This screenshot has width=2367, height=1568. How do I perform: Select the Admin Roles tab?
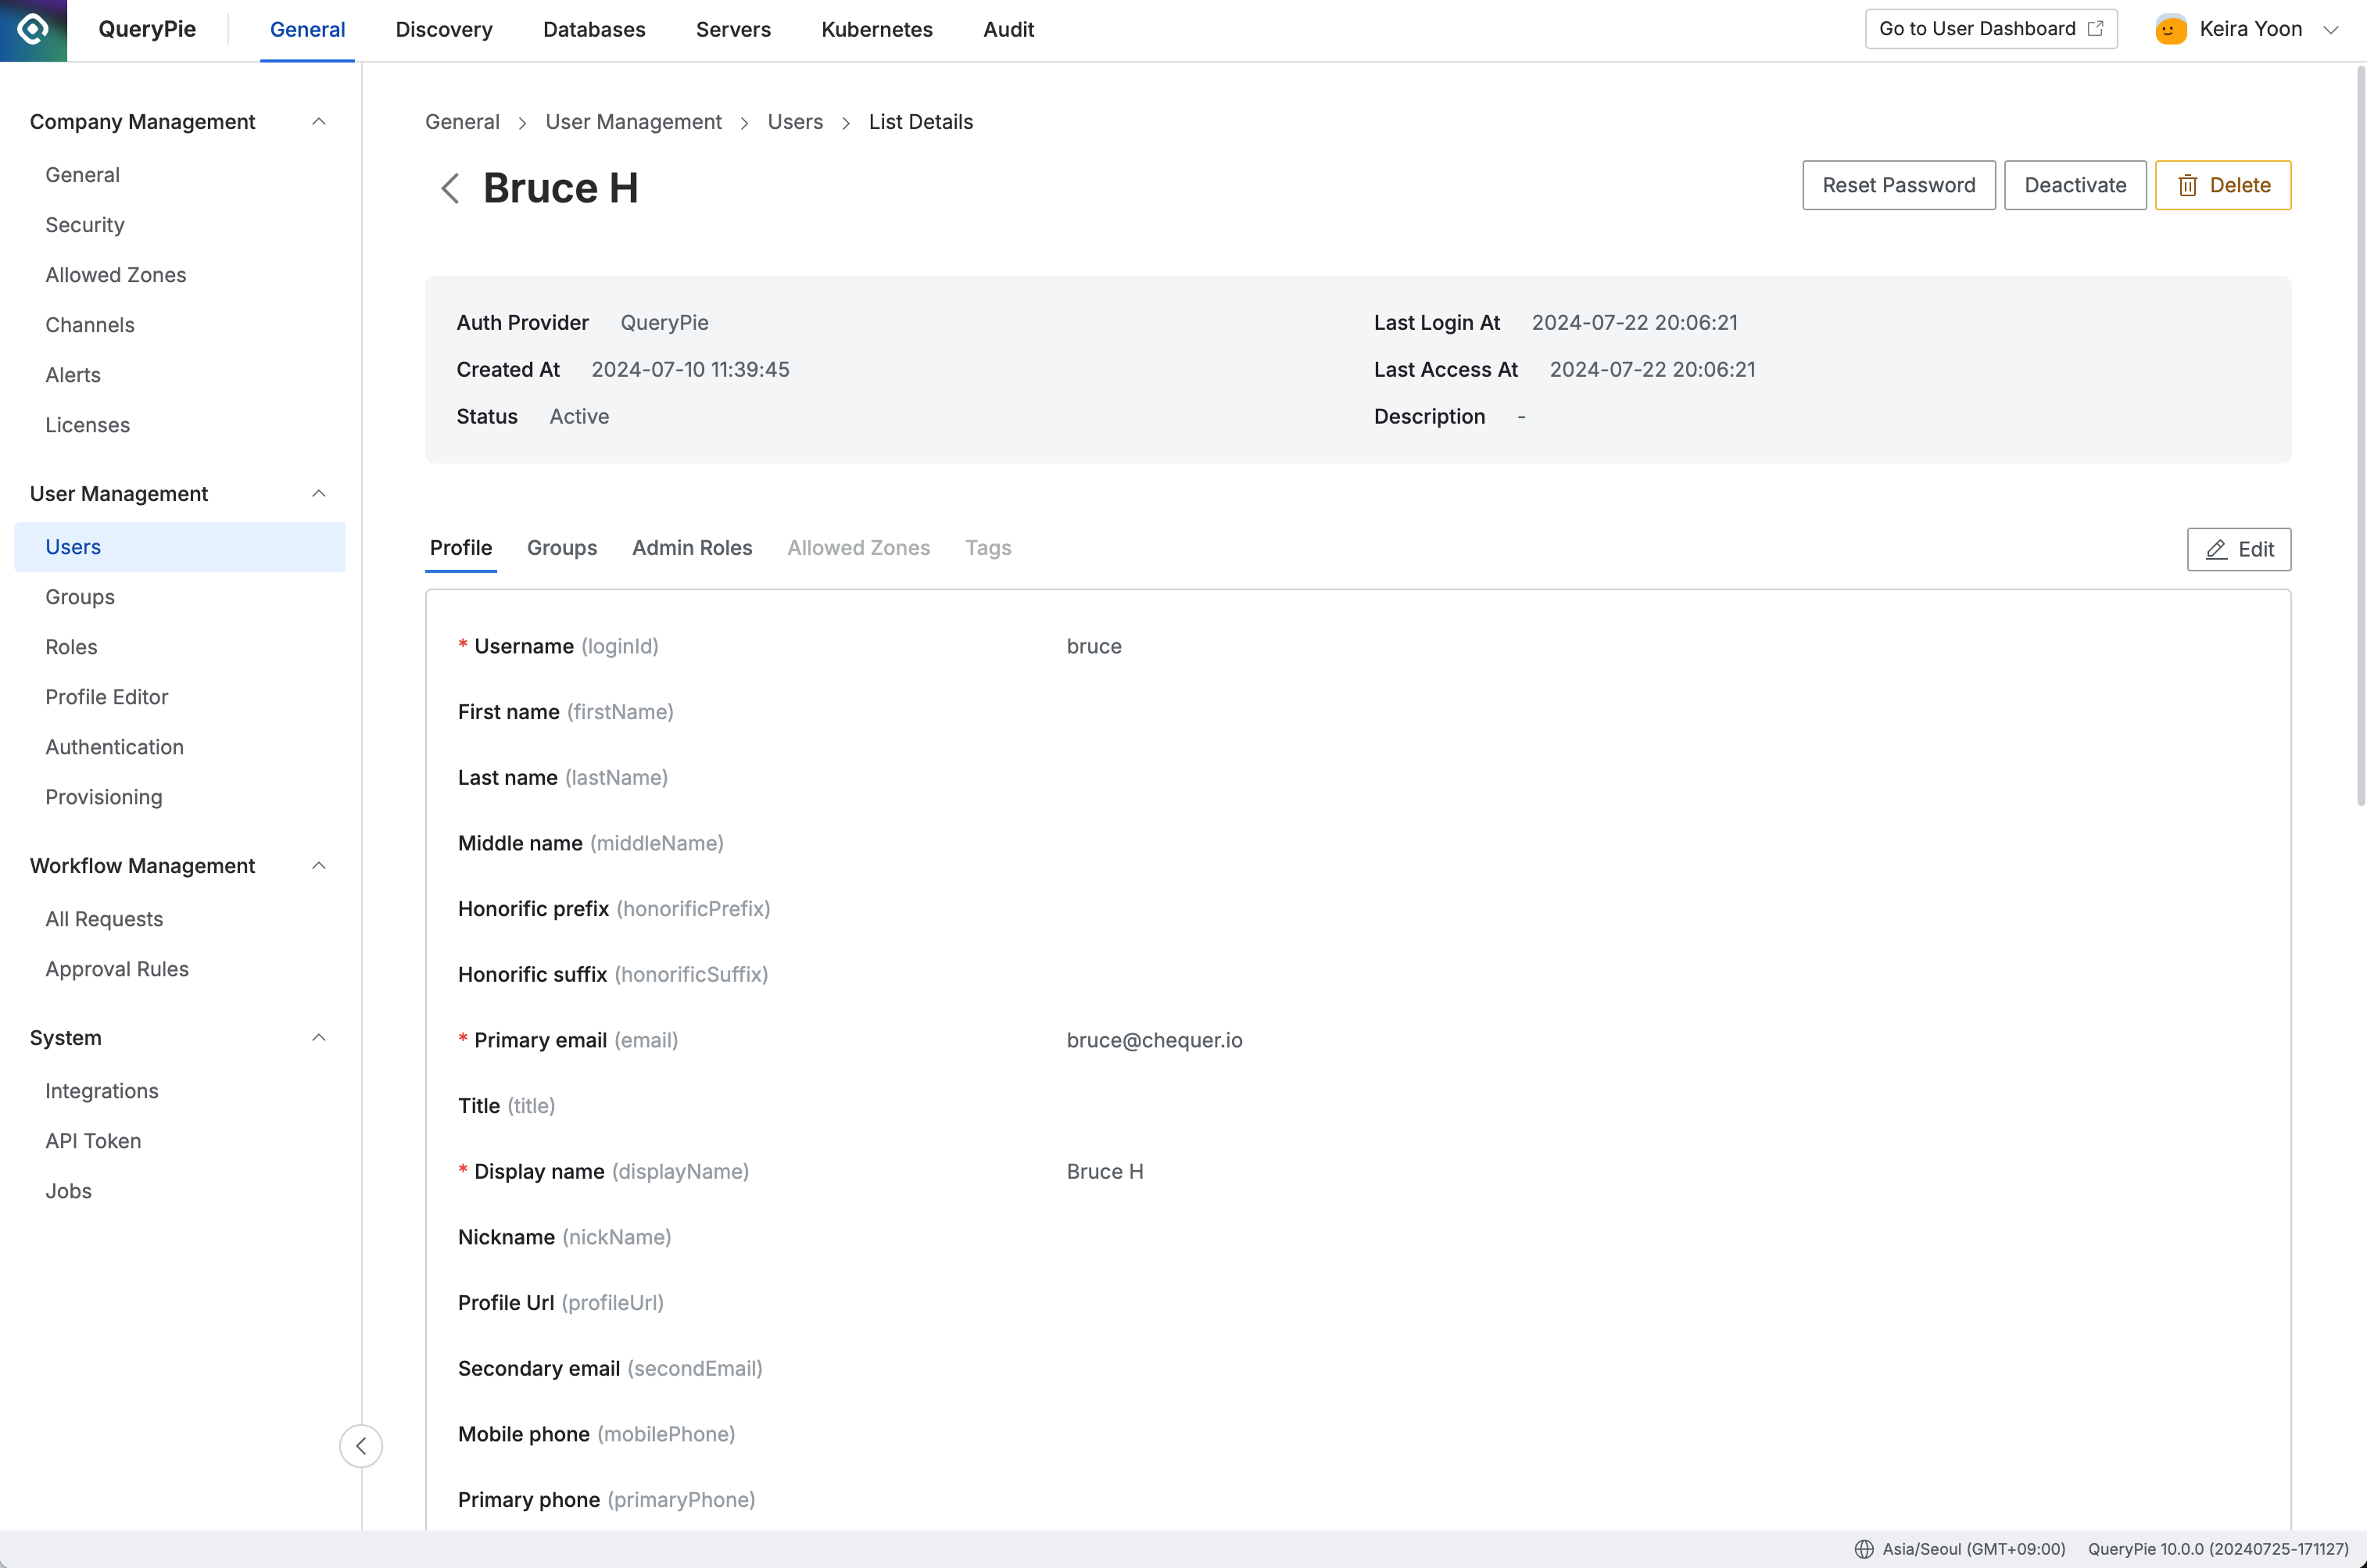691,548
